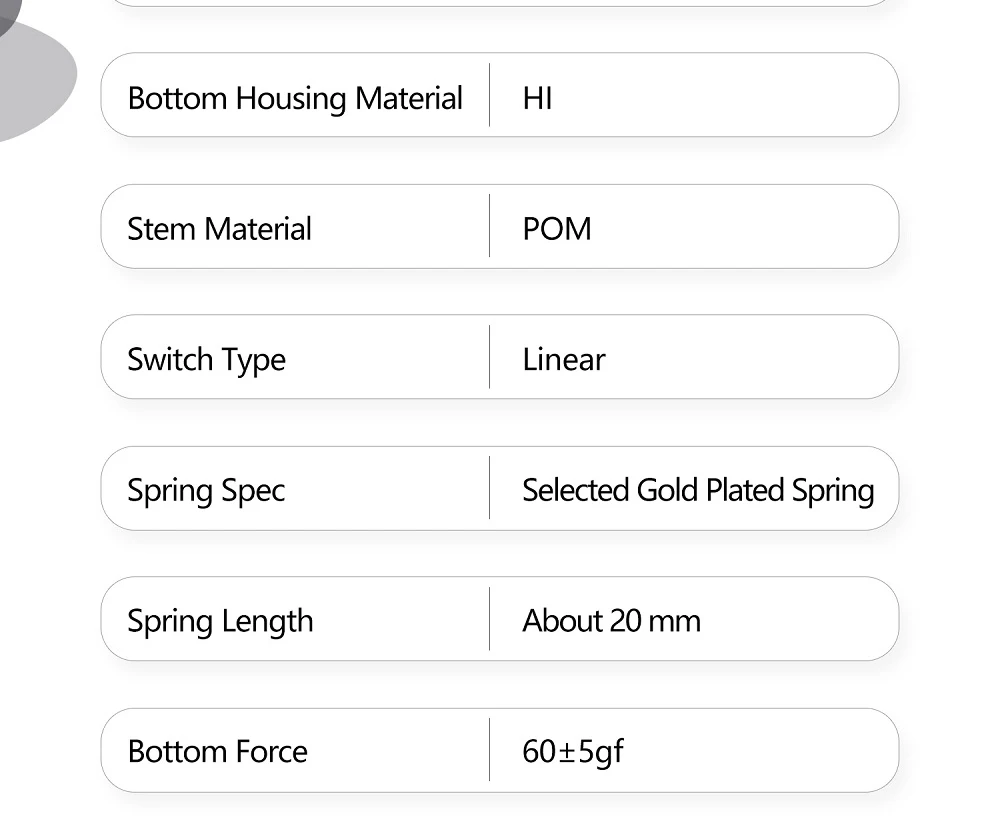
Task: Click the divider in Spring Length row
Action: click(x=489, y=618)
